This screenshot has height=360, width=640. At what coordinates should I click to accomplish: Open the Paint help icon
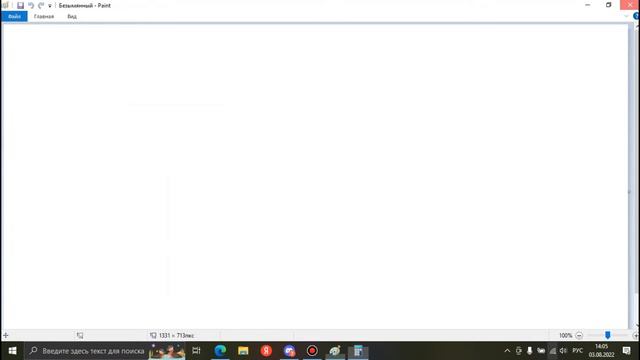click(636, 16)
